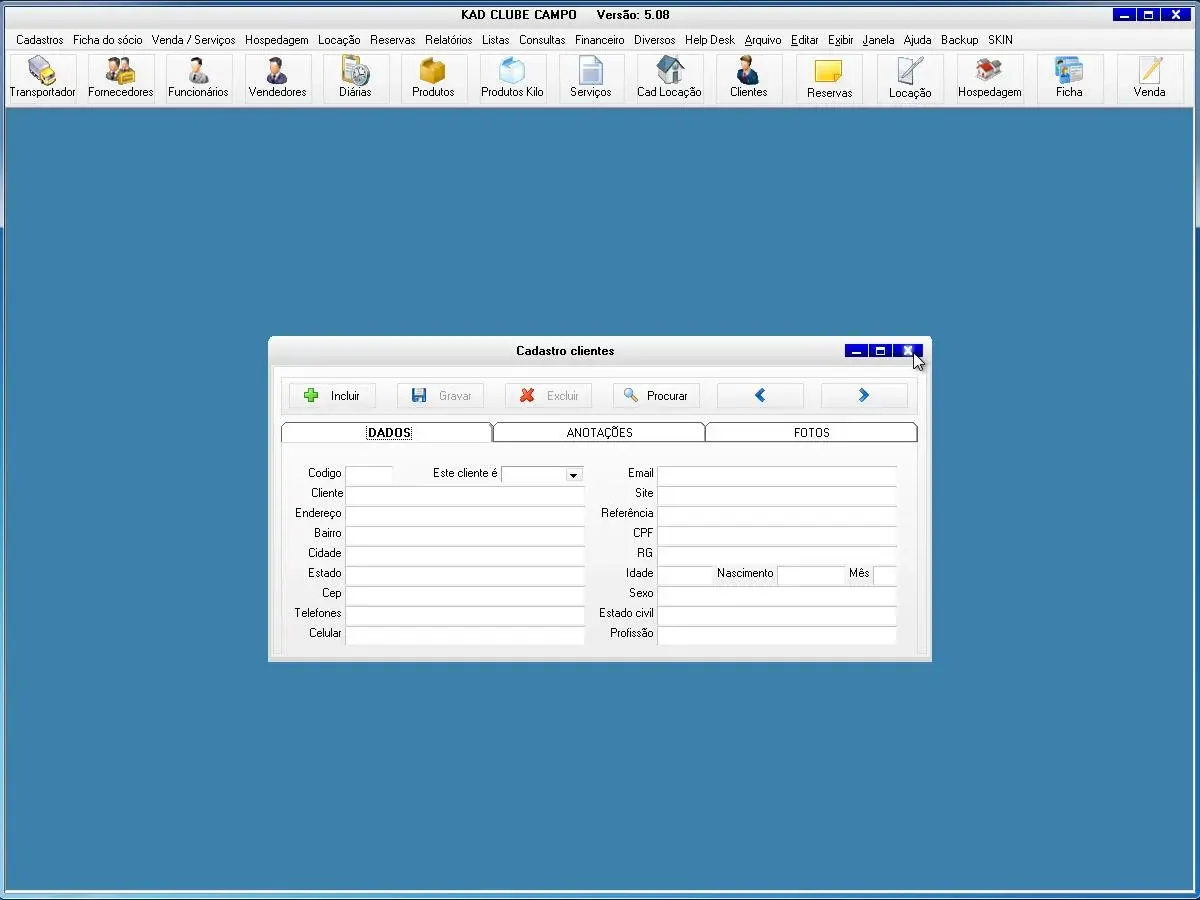Viewport: 1200px width, 900px height.
Task: Open the Financeiro menu
Action: [599, 40]
